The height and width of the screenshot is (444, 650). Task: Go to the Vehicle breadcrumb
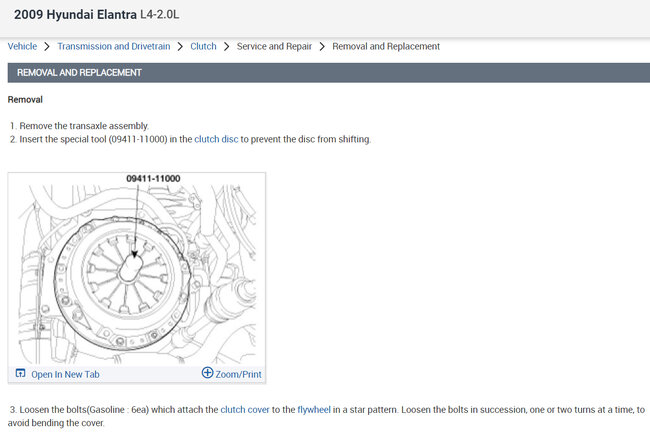[x=22, y=46]
